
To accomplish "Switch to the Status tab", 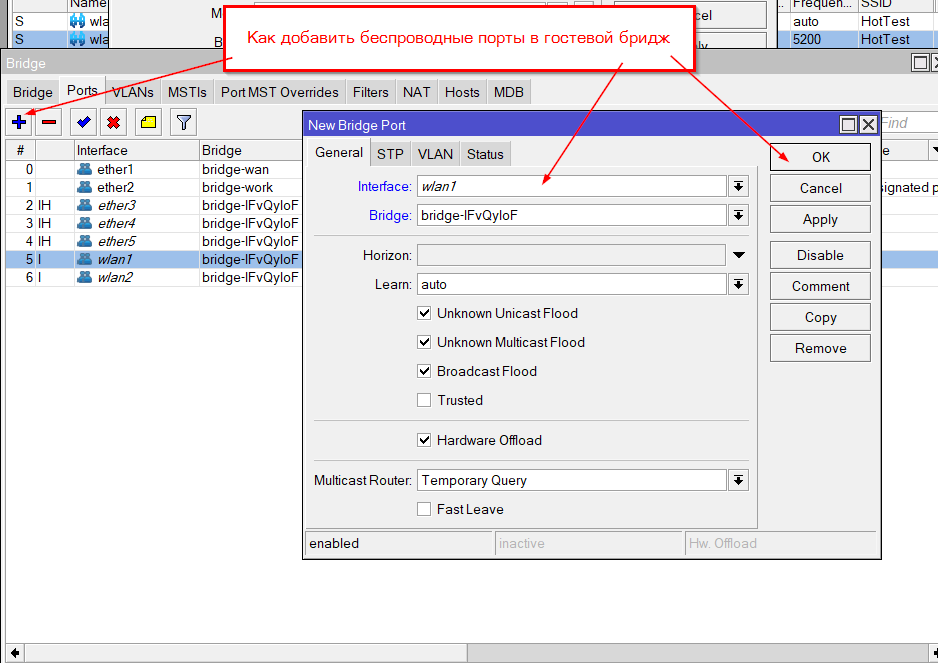I will pos(485,154).
